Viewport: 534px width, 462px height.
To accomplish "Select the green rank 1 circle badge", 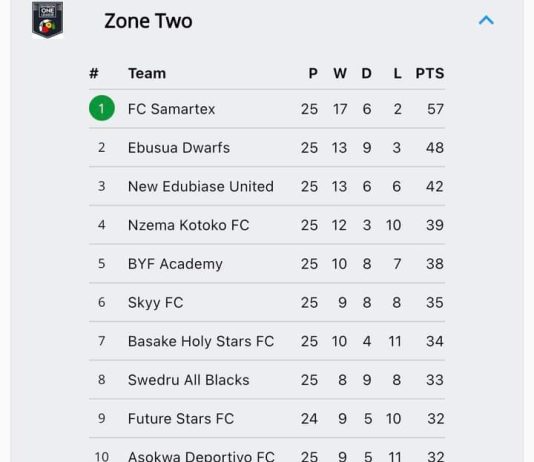I will tap(101, 108).
